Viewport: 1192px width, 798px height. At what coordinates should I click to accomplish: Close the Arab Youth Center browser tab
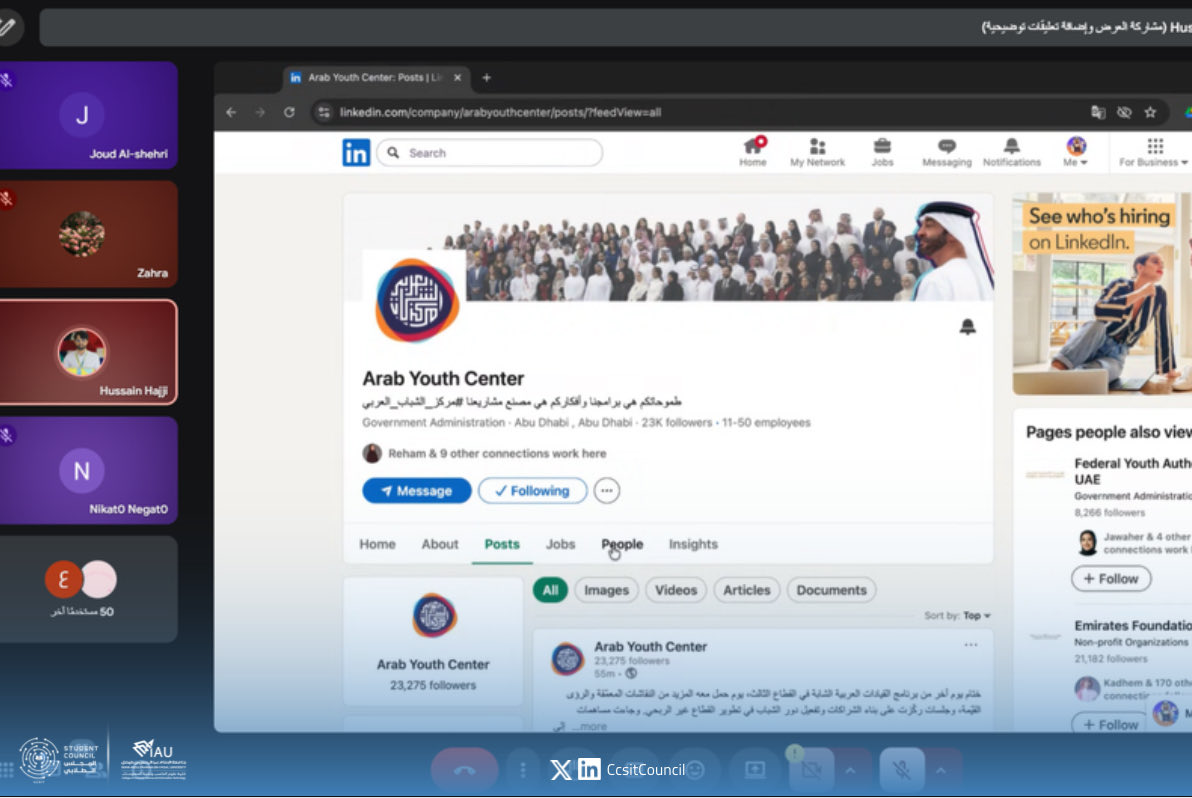coord(458,78)
